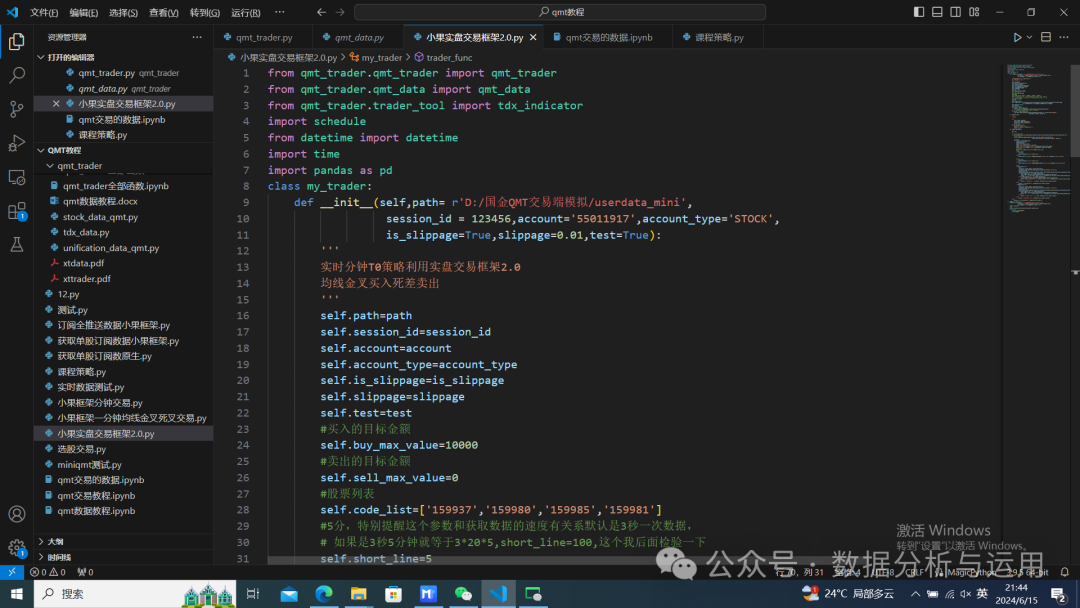Open WeChat from the taskbar

463,594
